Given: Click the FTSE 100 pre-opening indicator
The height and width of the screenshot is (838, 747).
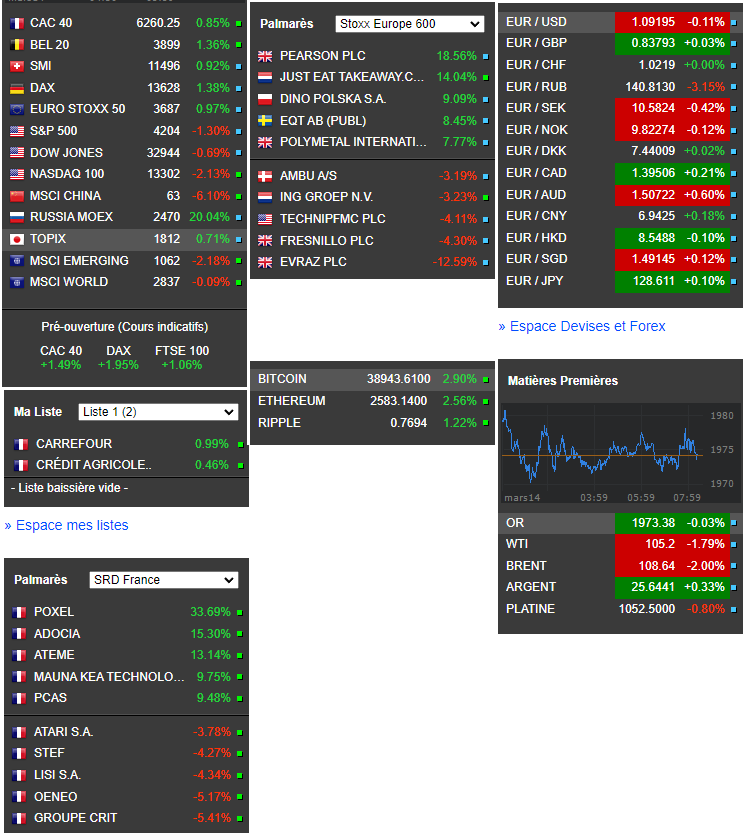Looking at the screenshot, I should 182,358.
